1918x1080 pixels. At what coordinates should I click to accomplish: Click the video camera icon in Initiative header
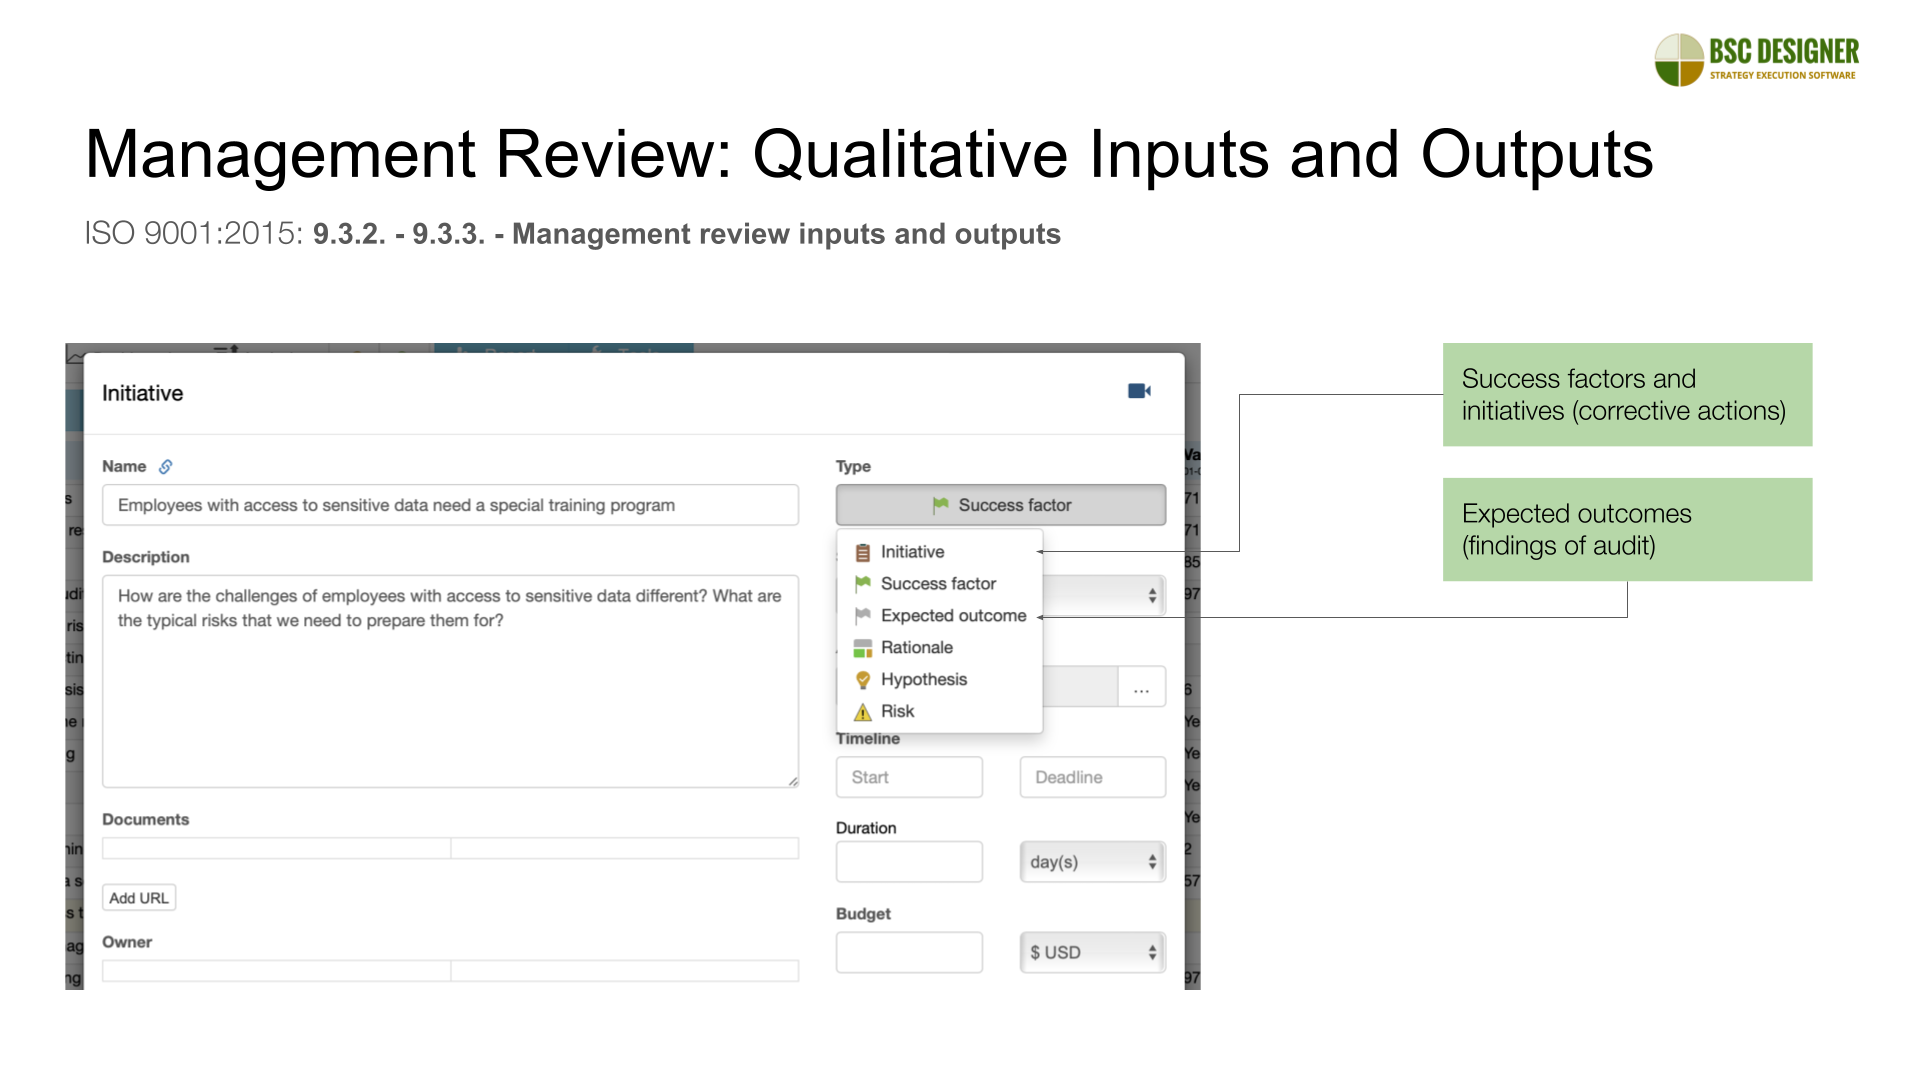tap(1139, 391)
